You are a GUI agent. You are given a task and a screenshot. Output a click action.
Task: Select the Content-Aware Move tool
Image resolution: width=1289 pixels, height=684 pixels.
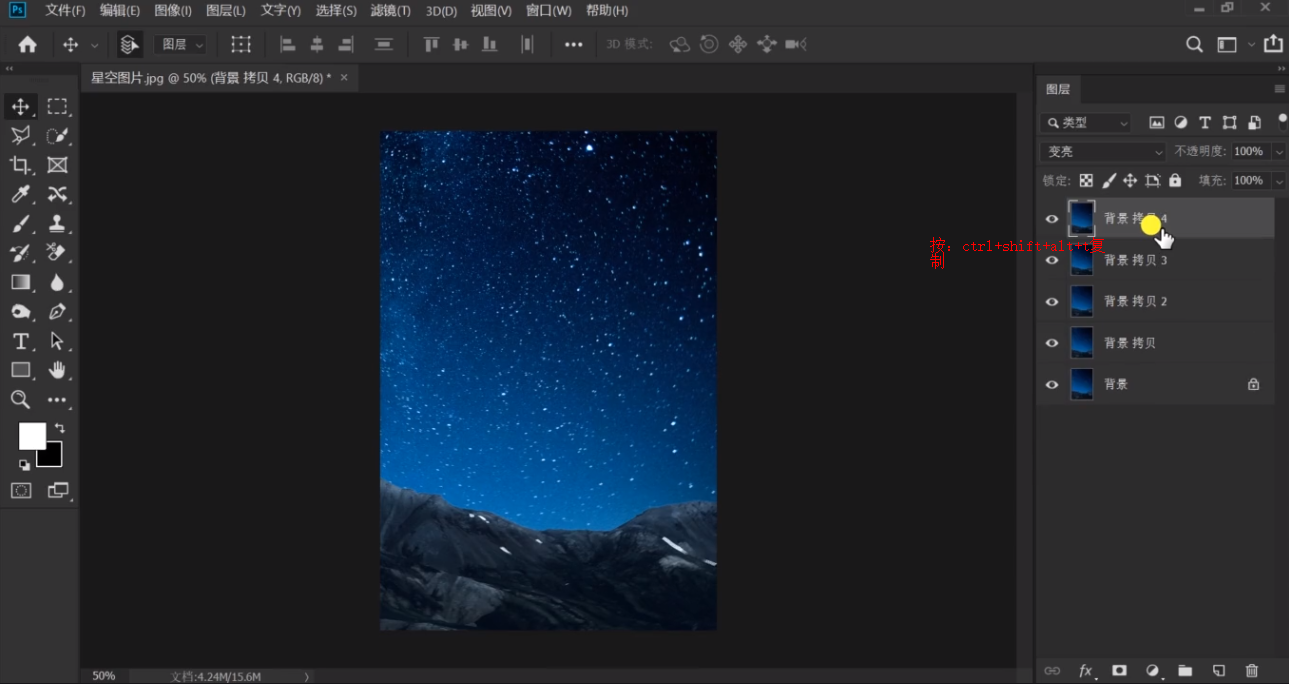57,194
